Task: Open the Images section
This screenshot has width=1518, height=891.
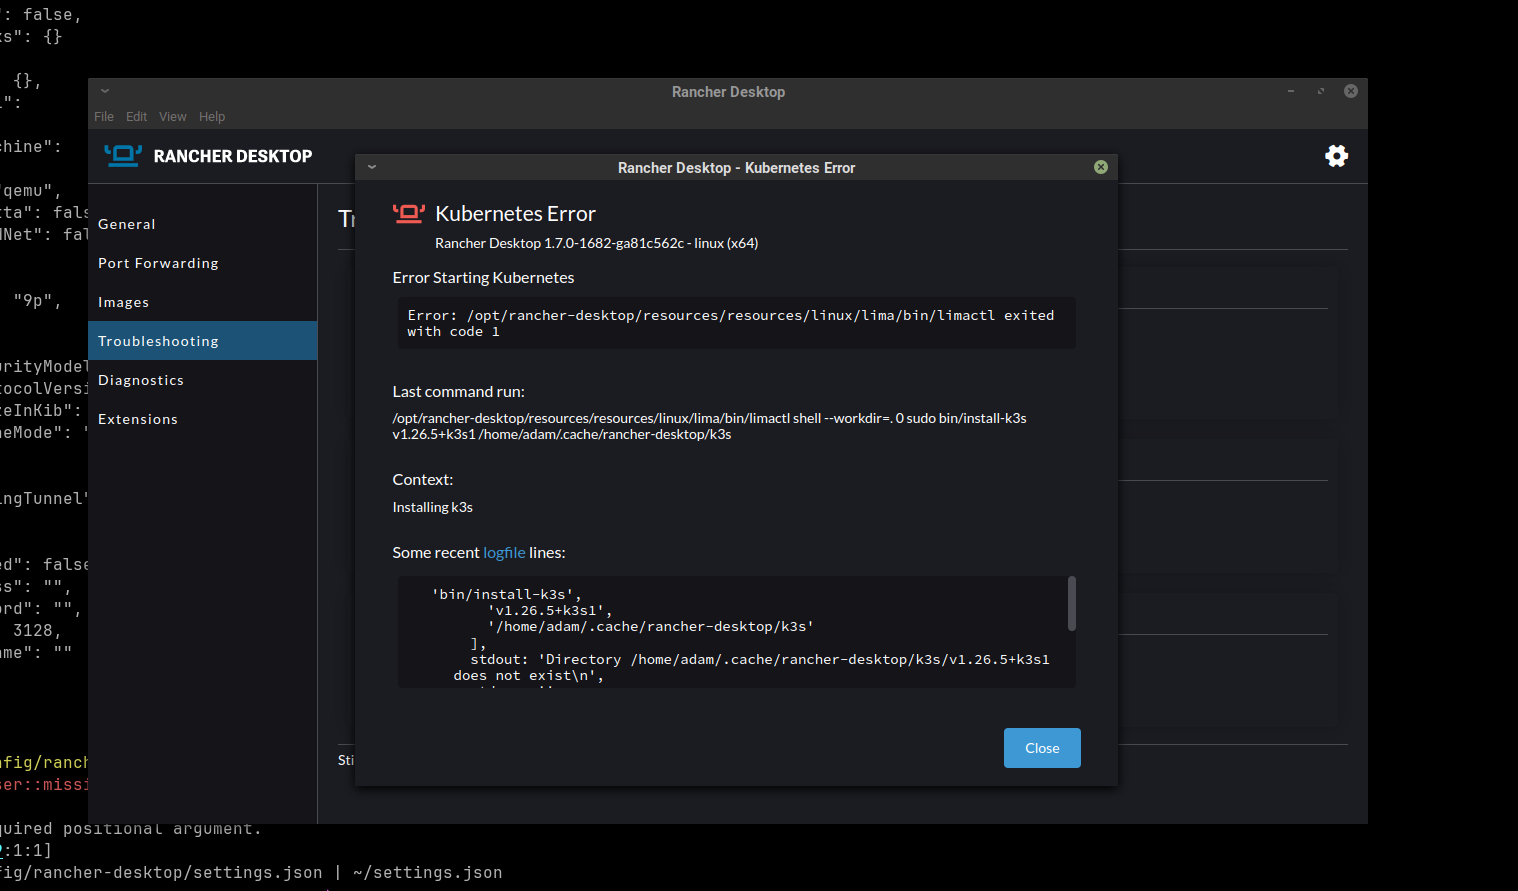Action: [123, 301]
